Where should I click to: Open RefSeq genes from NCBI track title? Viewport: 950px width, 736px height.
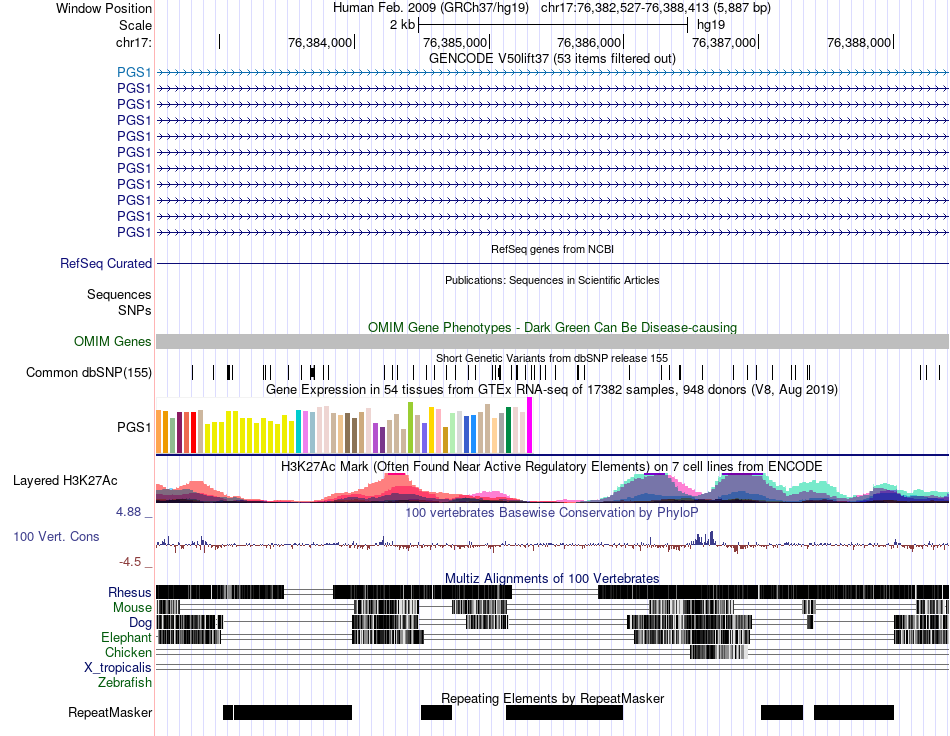[552, 249]
